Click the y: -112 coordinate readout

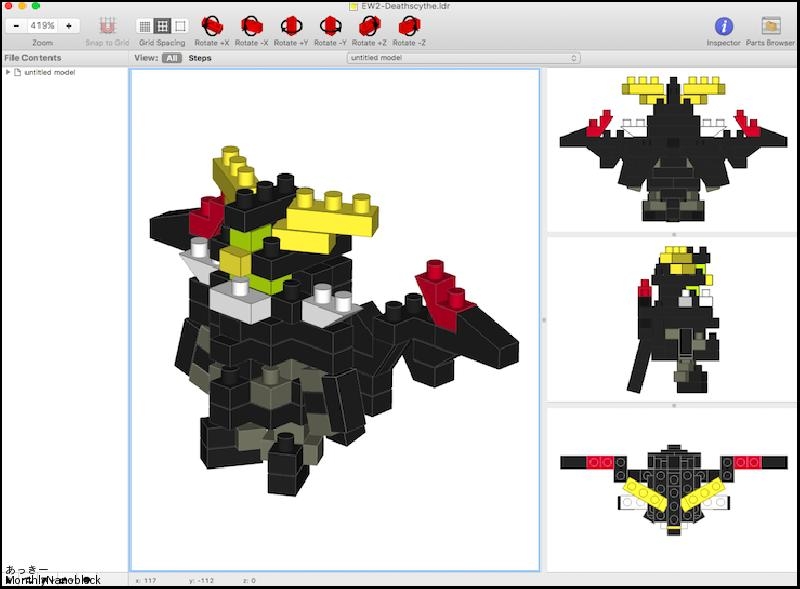(202, 580)
